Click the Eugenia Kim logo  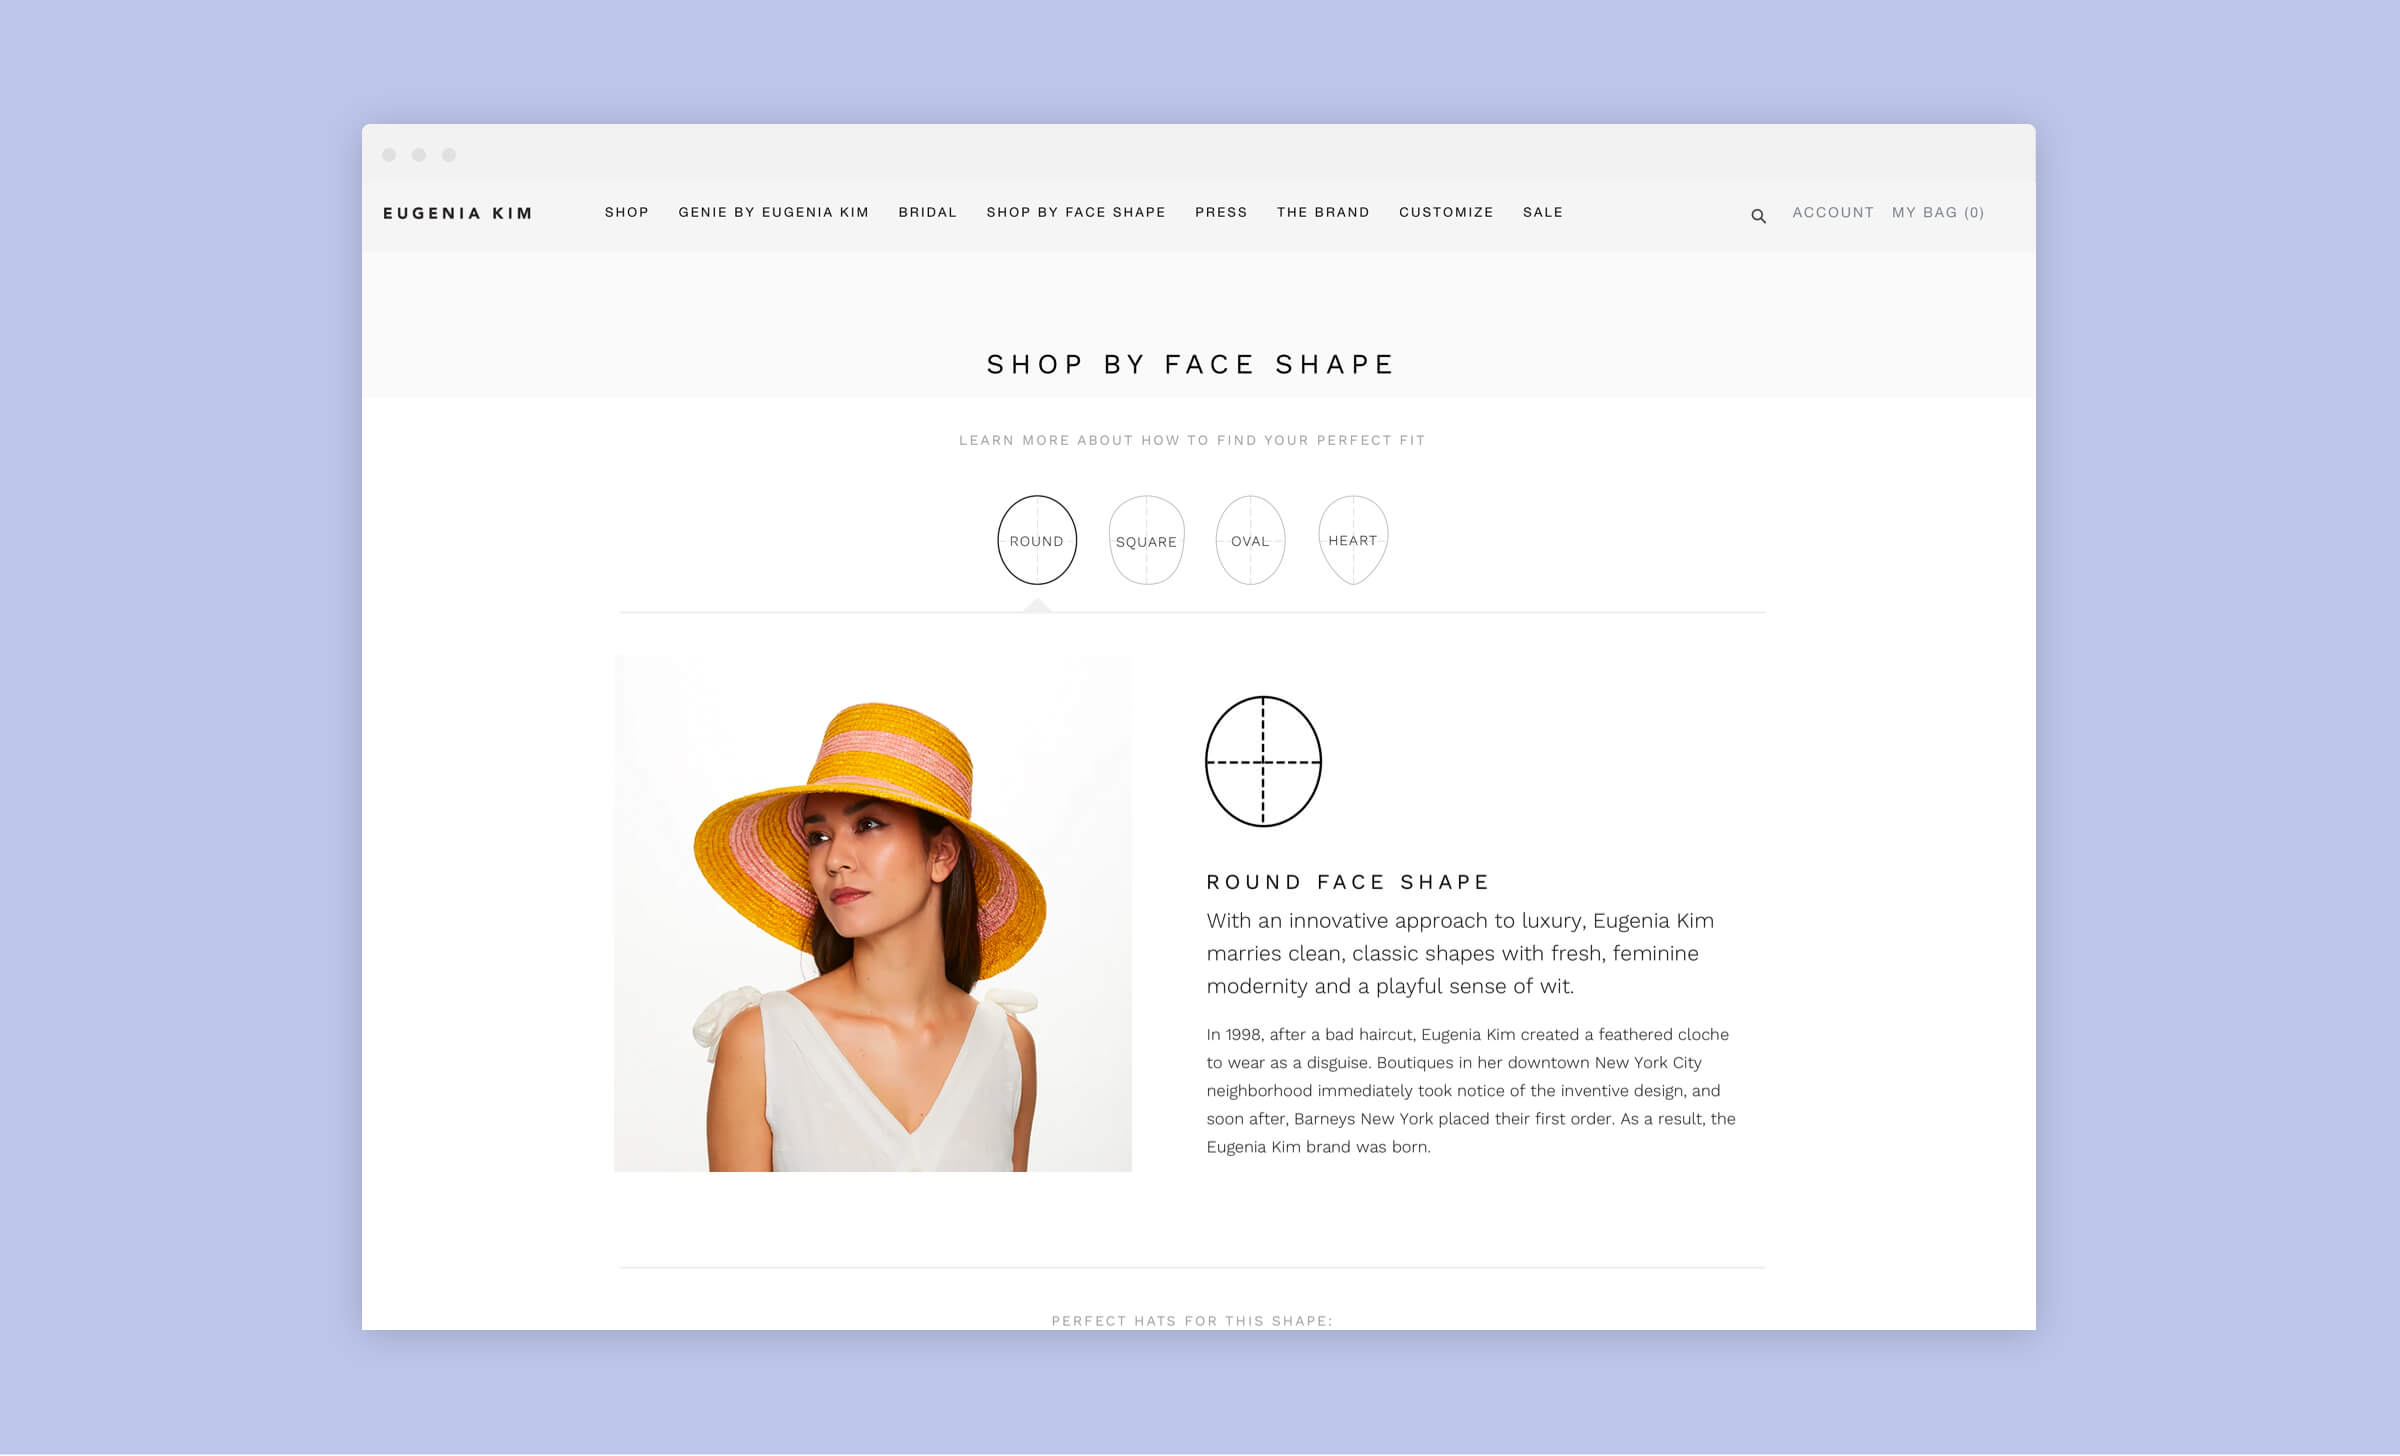coord(458,213)
